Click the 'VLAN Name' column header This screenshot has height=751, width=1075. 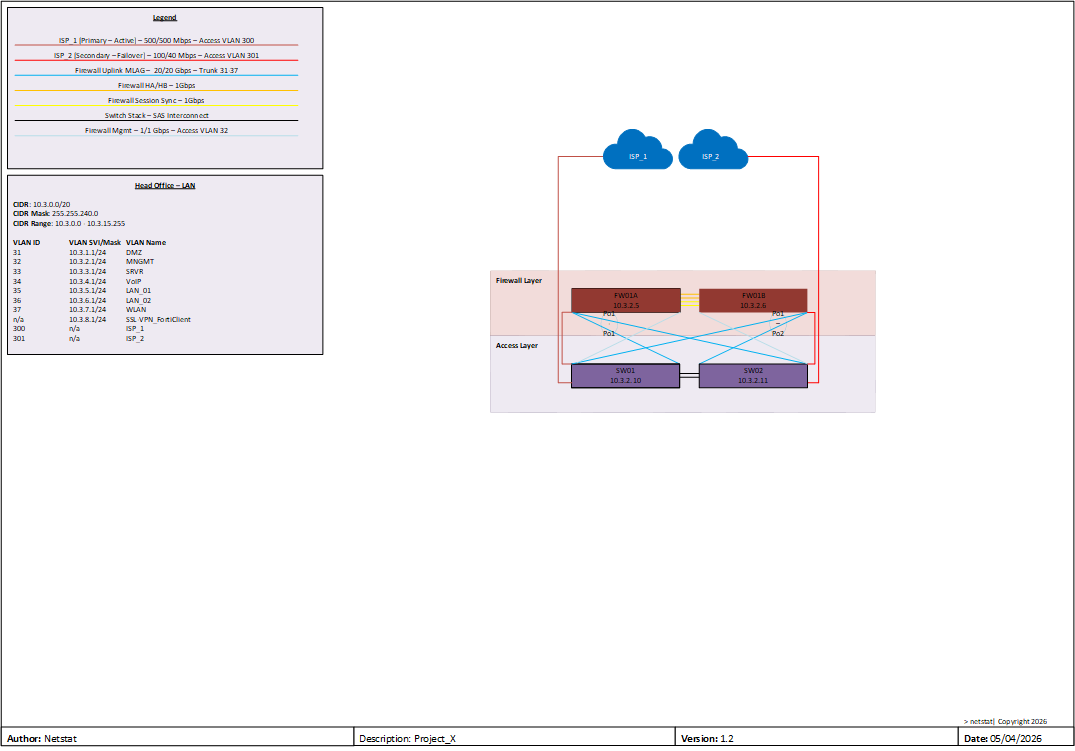[x=146, y=243]
